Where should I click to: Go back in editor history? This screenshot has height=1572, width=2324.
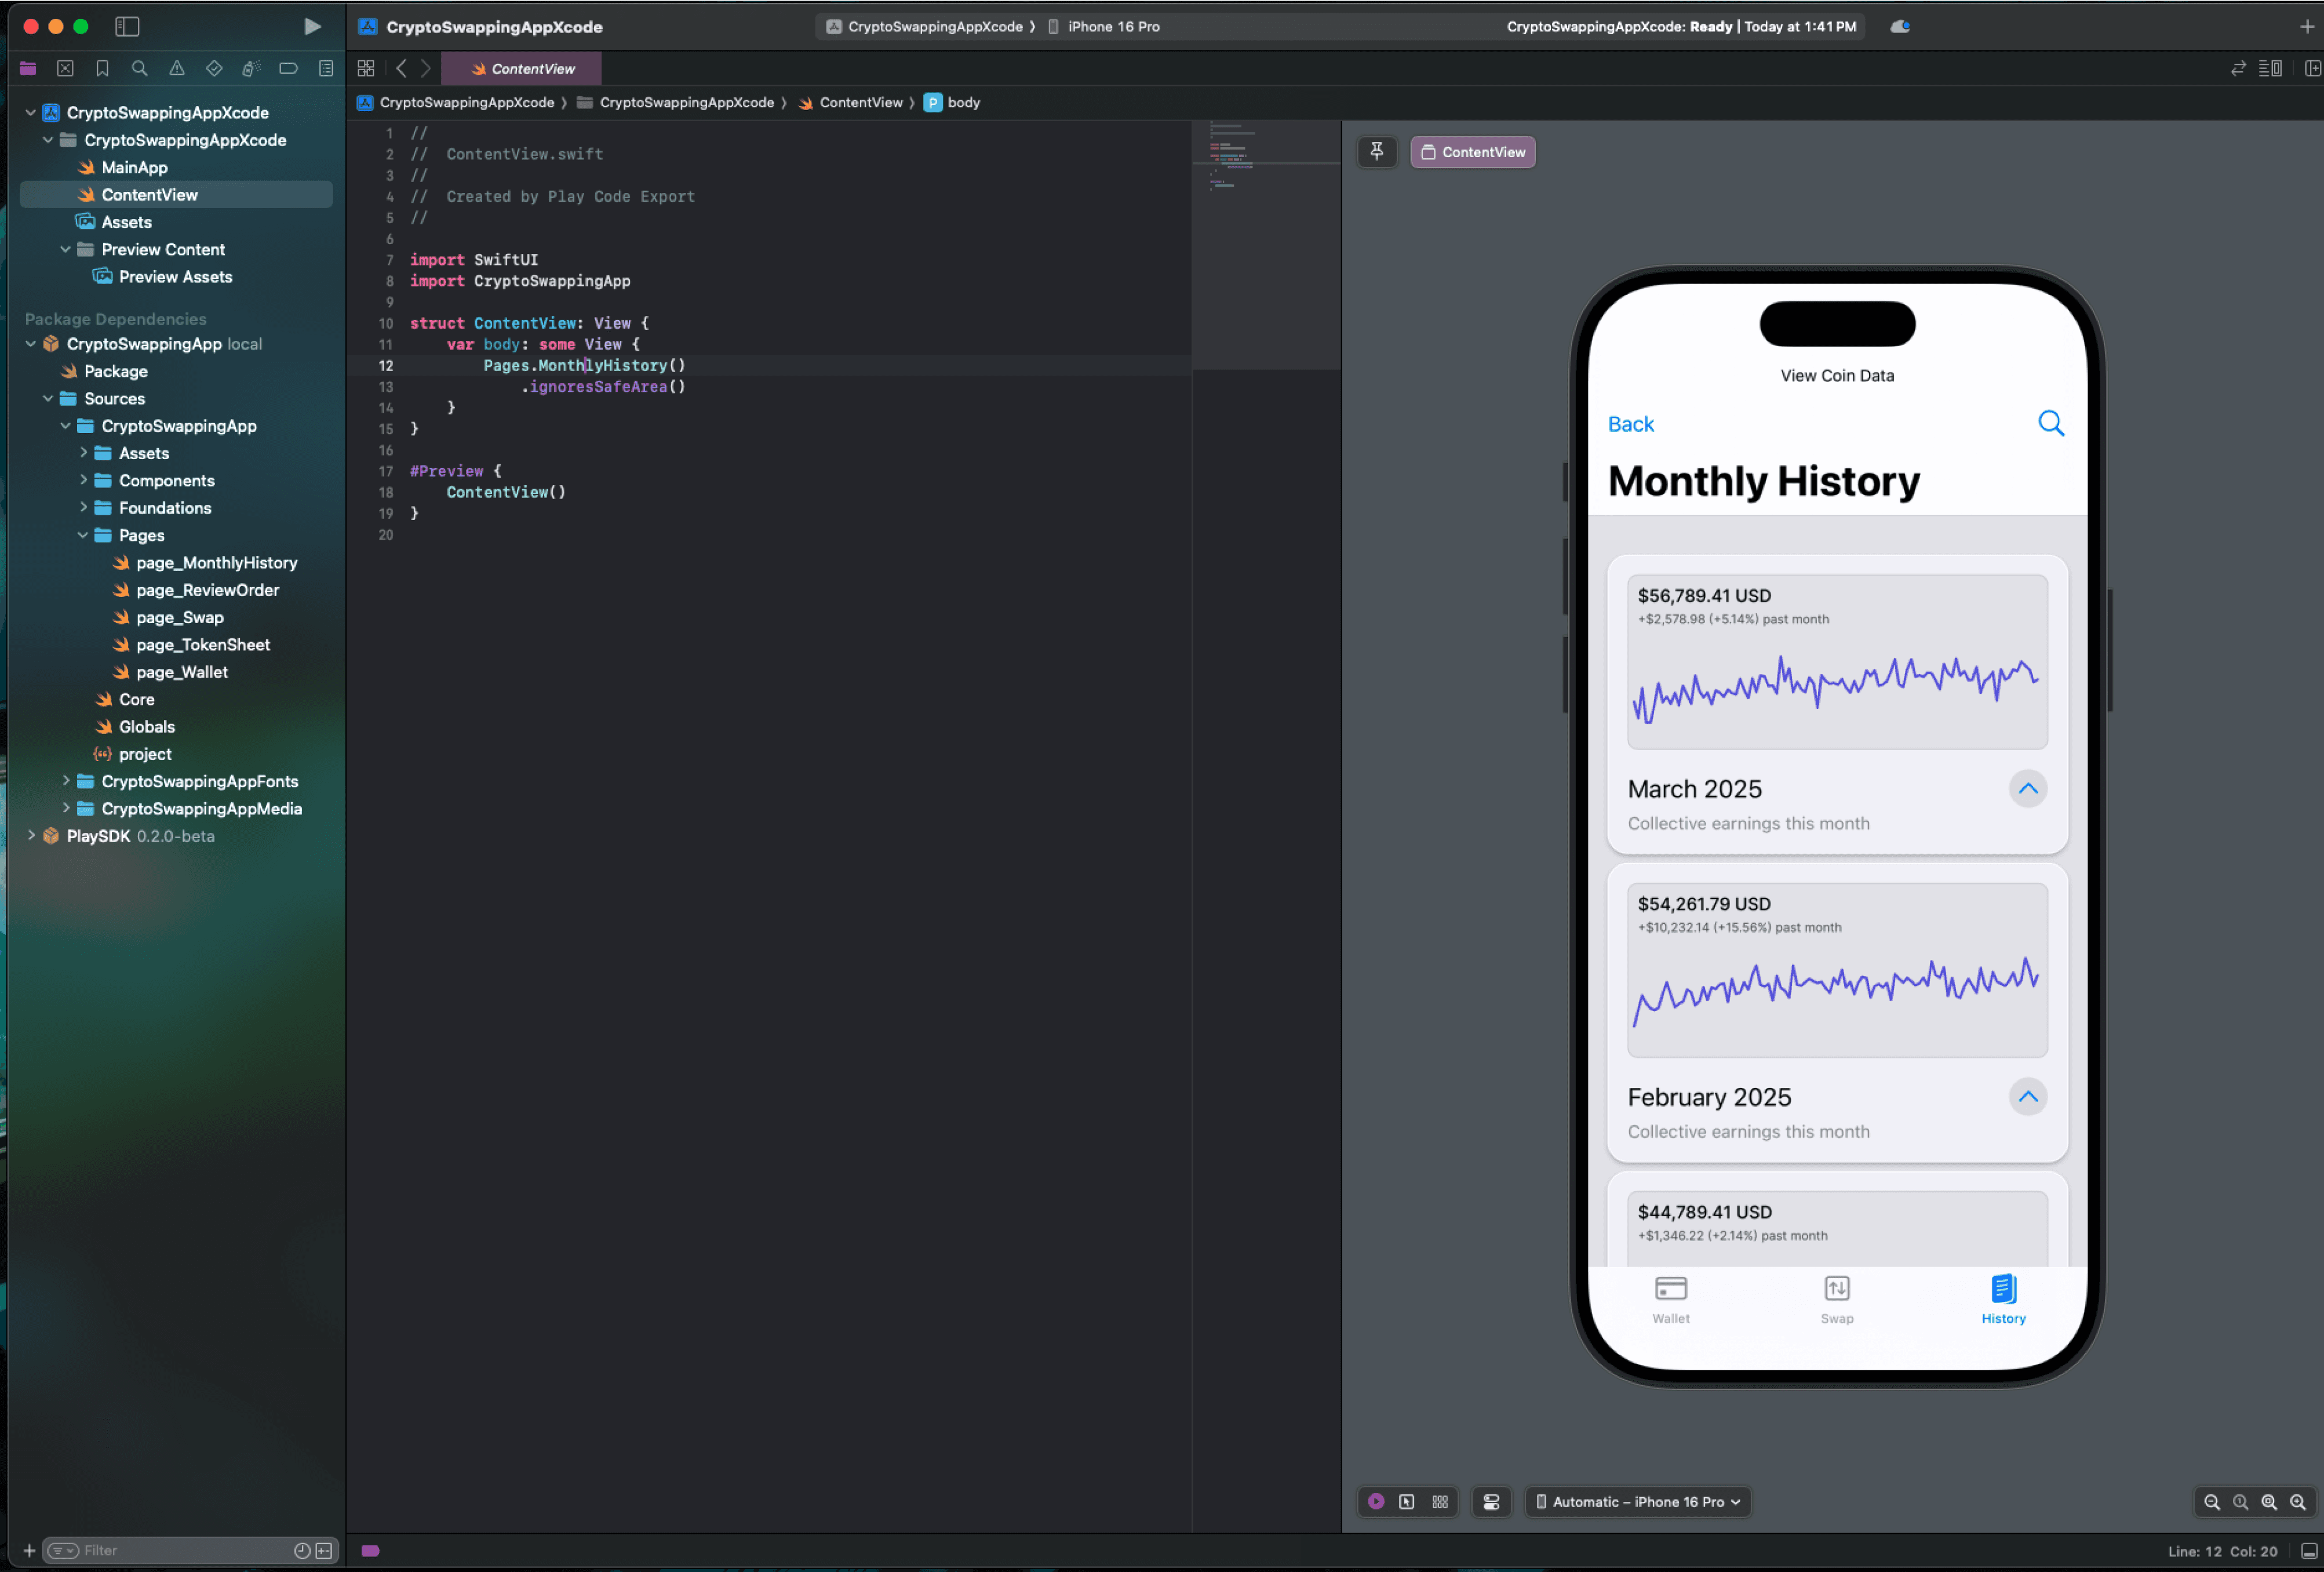pos(401,68)
